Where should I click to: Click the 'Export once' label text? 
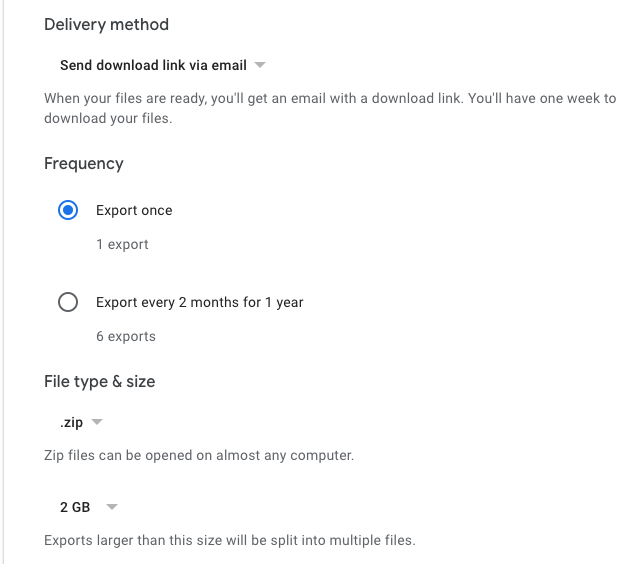pos(134,210)
